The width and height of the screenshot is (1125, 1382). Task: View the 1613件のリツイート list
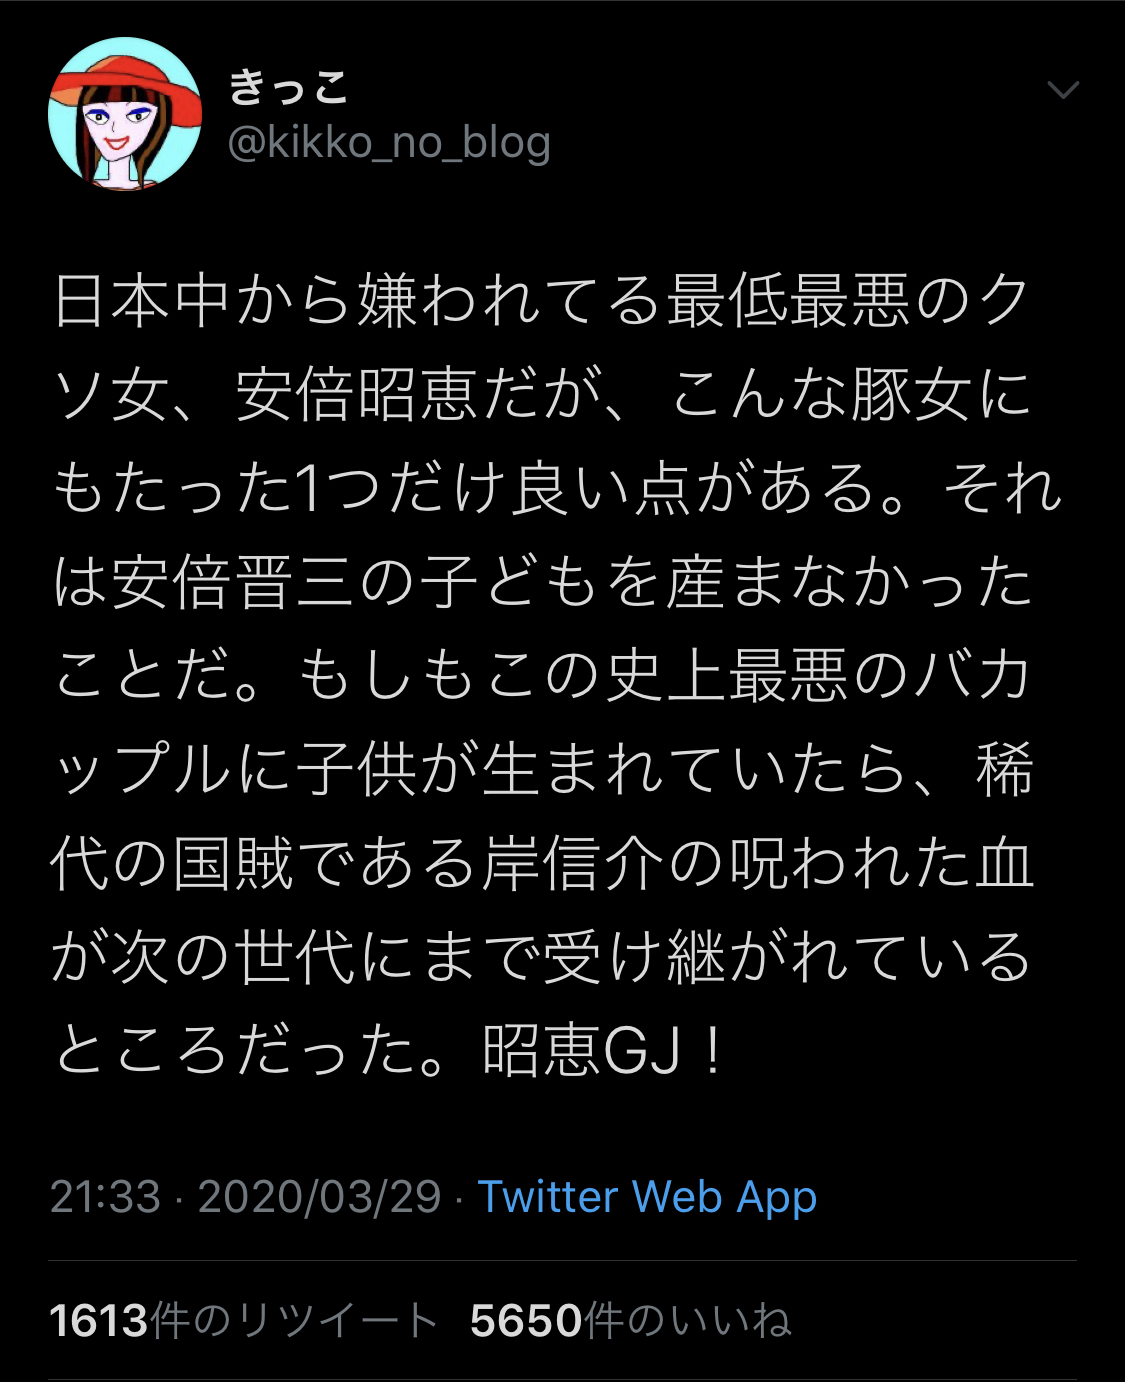[x=244, y=1321]
